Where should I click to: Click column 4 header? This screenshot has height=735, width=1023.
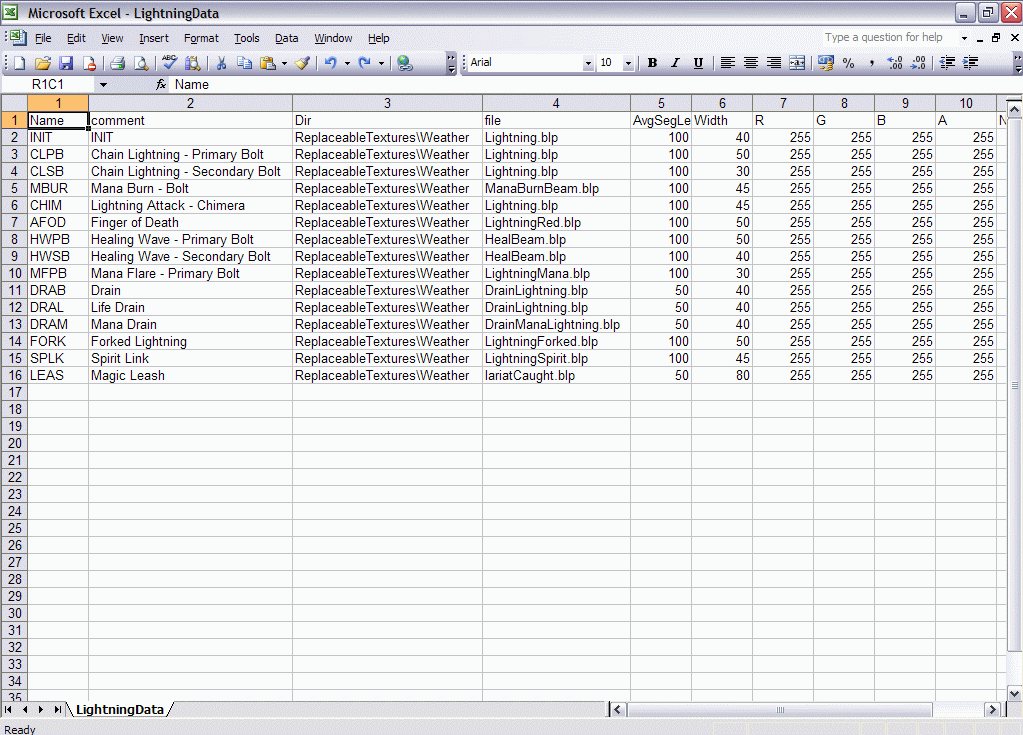(x=556, y=103)
